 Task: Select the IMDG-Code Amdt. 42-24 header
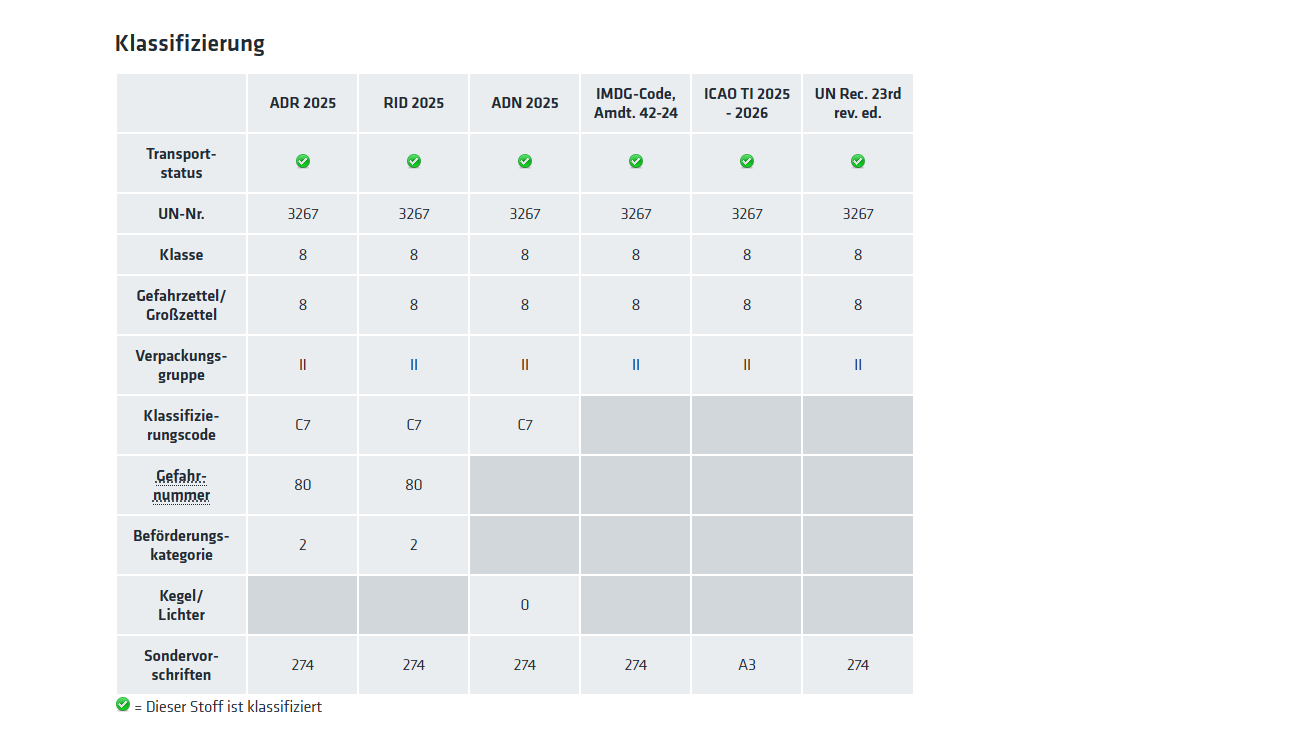(x=636, y=103)
